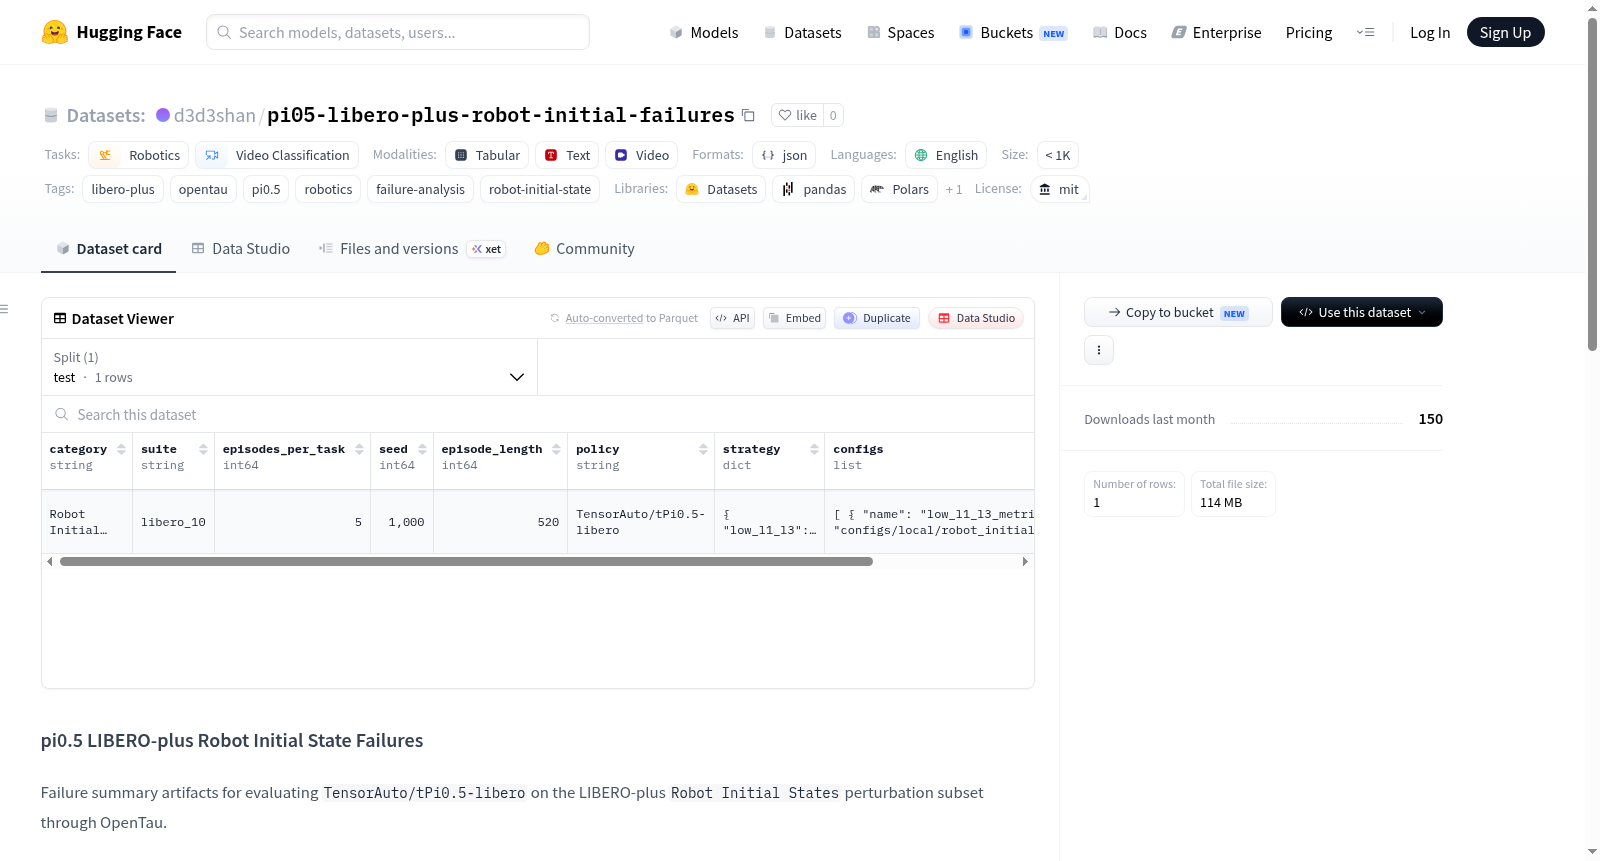Sort the strategy column
Viewport: 1600px width, 861px height.
click(x=815, y=449)
